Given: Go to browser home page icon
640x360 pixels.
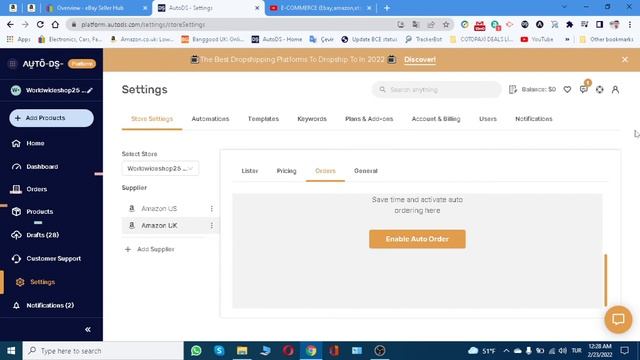Looking at the screenshot, I should [x=55, y=24].
